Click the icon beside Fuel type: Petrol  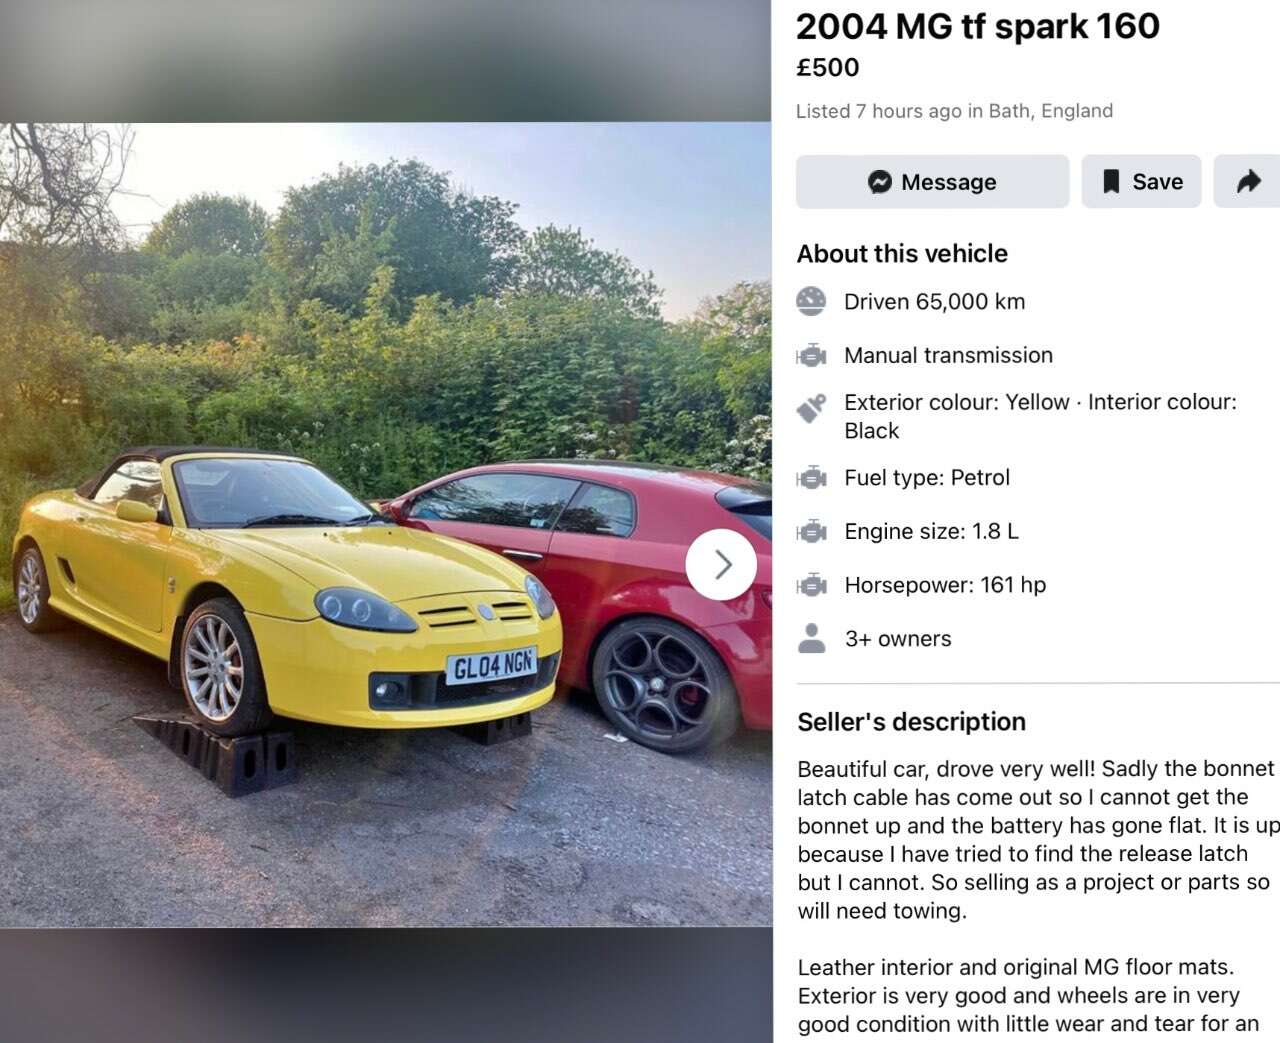(812, 478)
